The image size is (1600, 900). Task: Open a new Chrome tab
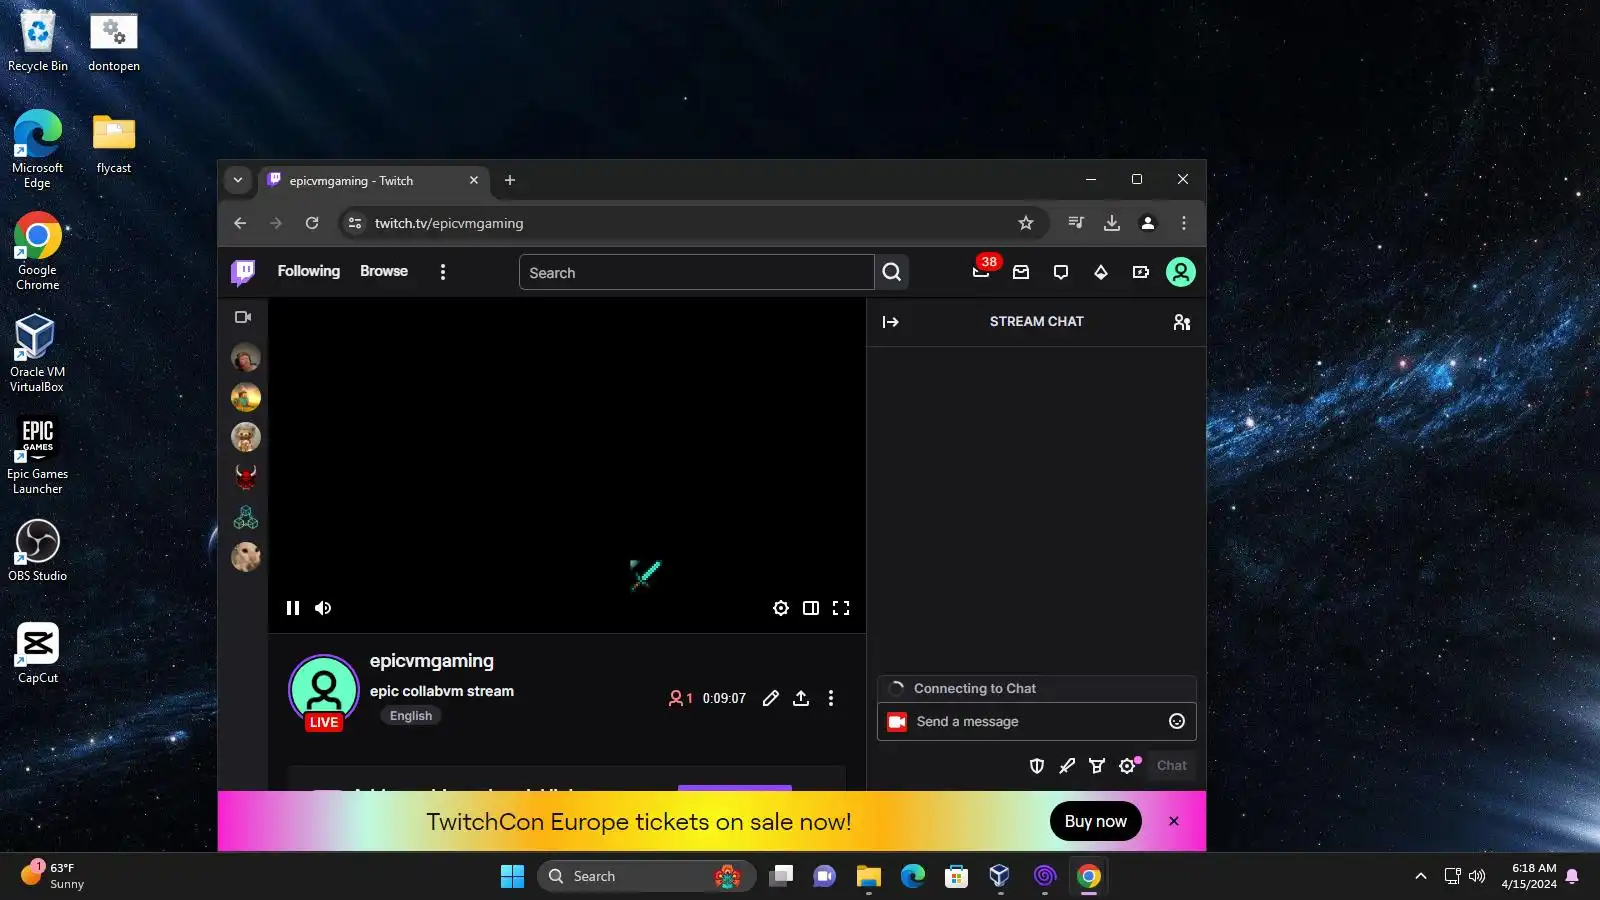click(510, 180)
